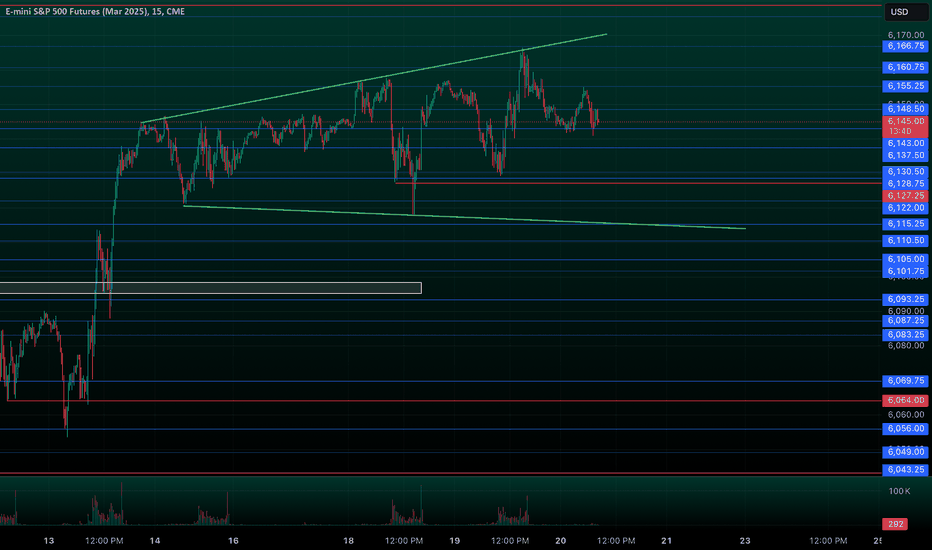Image resolution: width=932 pixels, height=550 pixels.
Task: Click the red 6,145.00 current price label
Action: click(x=905, y=126)
